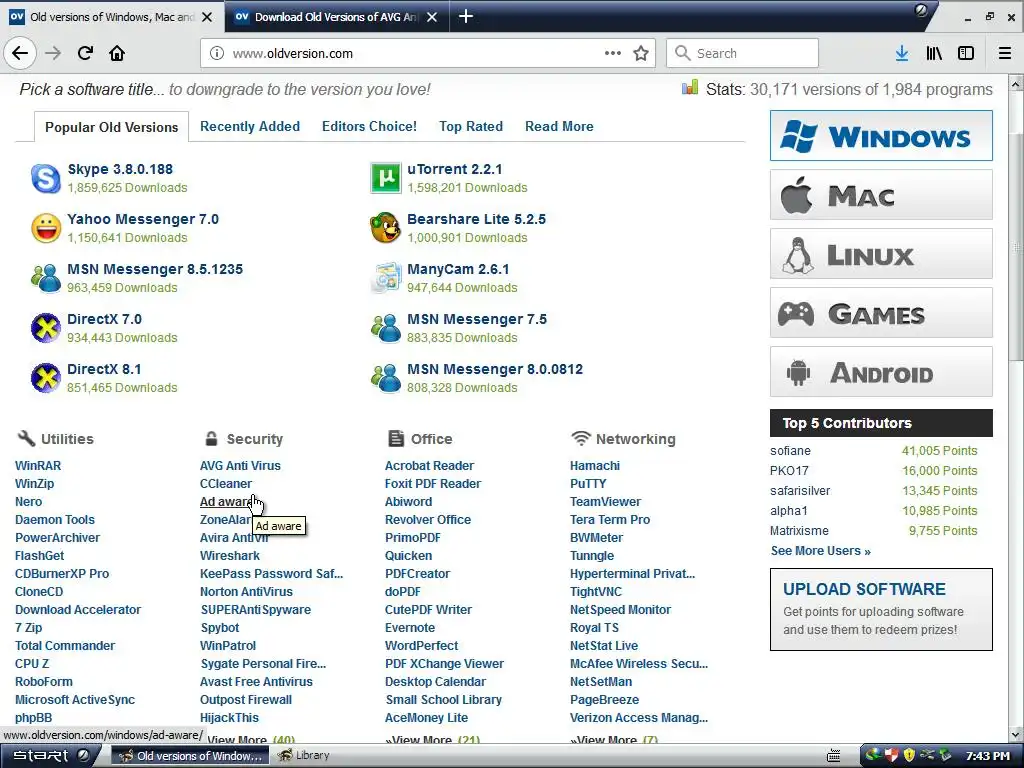
Task: Open the Library bookshelf icon
Action: 934,53
